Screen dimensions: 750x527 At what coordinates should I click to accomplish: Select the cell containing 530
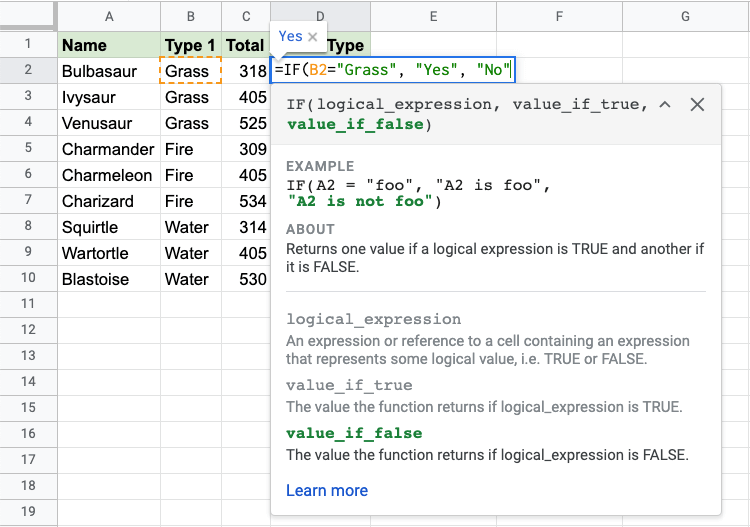pos(245,279)
